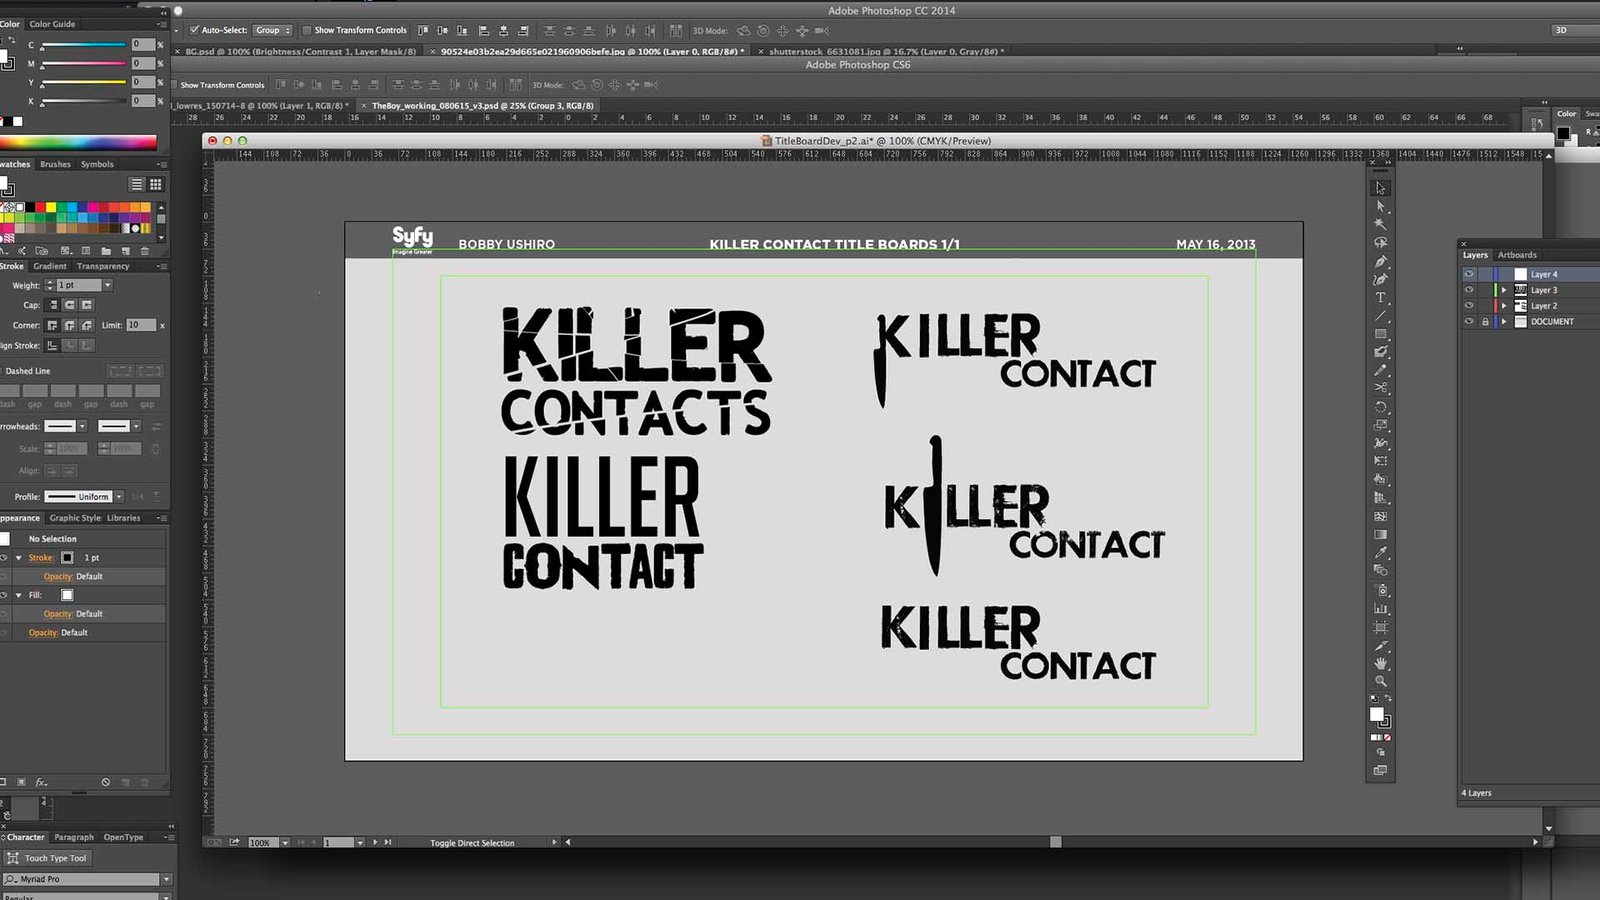Open the stroke Weight dropdown

tap(107, 286)
